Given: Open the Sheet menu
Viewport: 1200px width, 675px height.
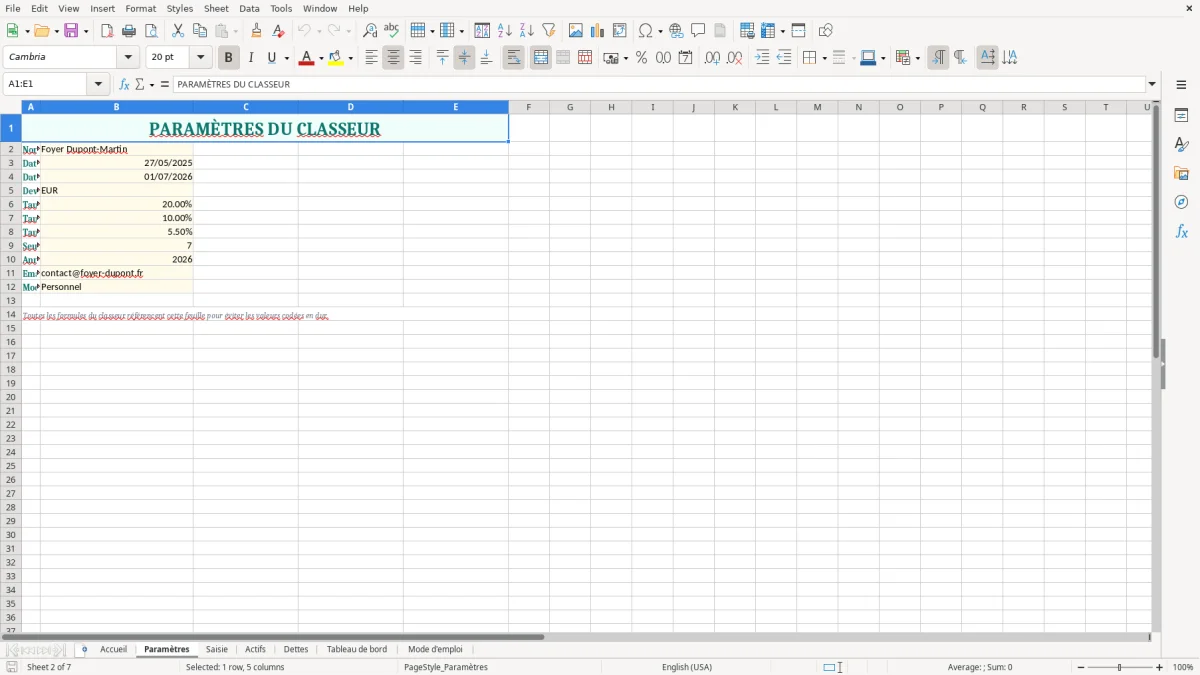Looking at the screenshot, I should click(x=216, y=8).
